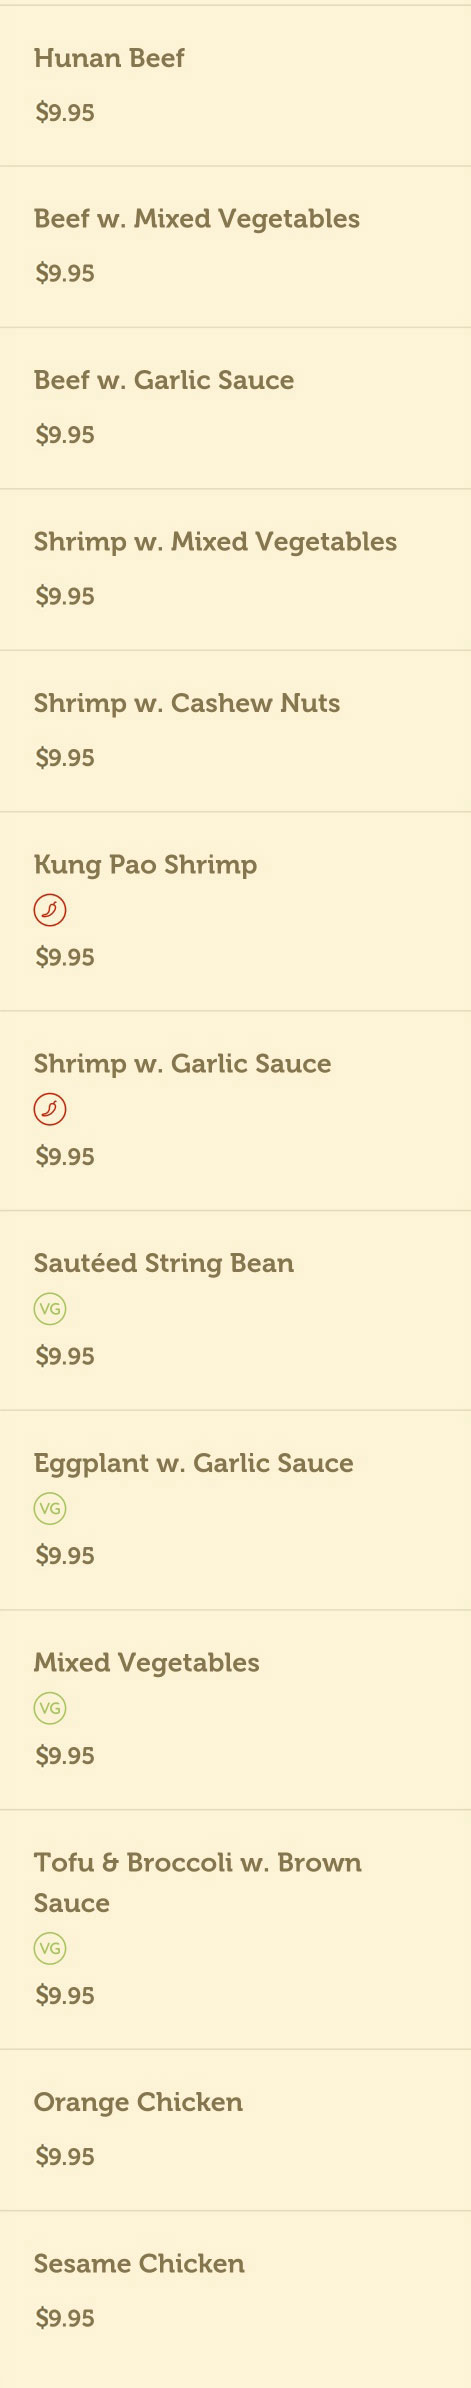The height and width of the screenshot is (2388, 471).
Task: Click the VG badge under Eggplant w. Garlic Sauce
Action: click(50, 1508)
